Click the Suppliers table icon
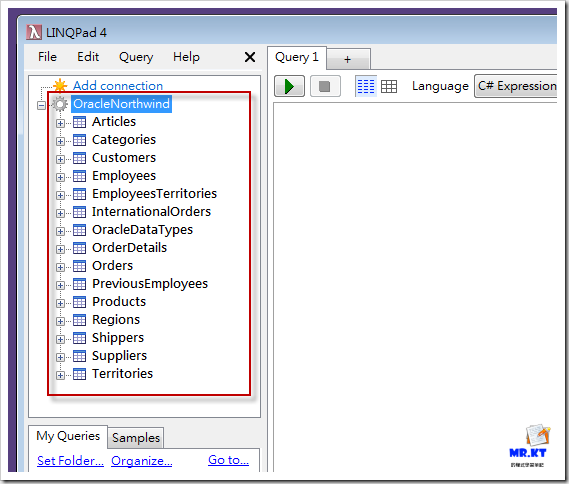Image resolution: width=569 pixels, height=484 pixels. pyautogui.click(x=79, y=356)
